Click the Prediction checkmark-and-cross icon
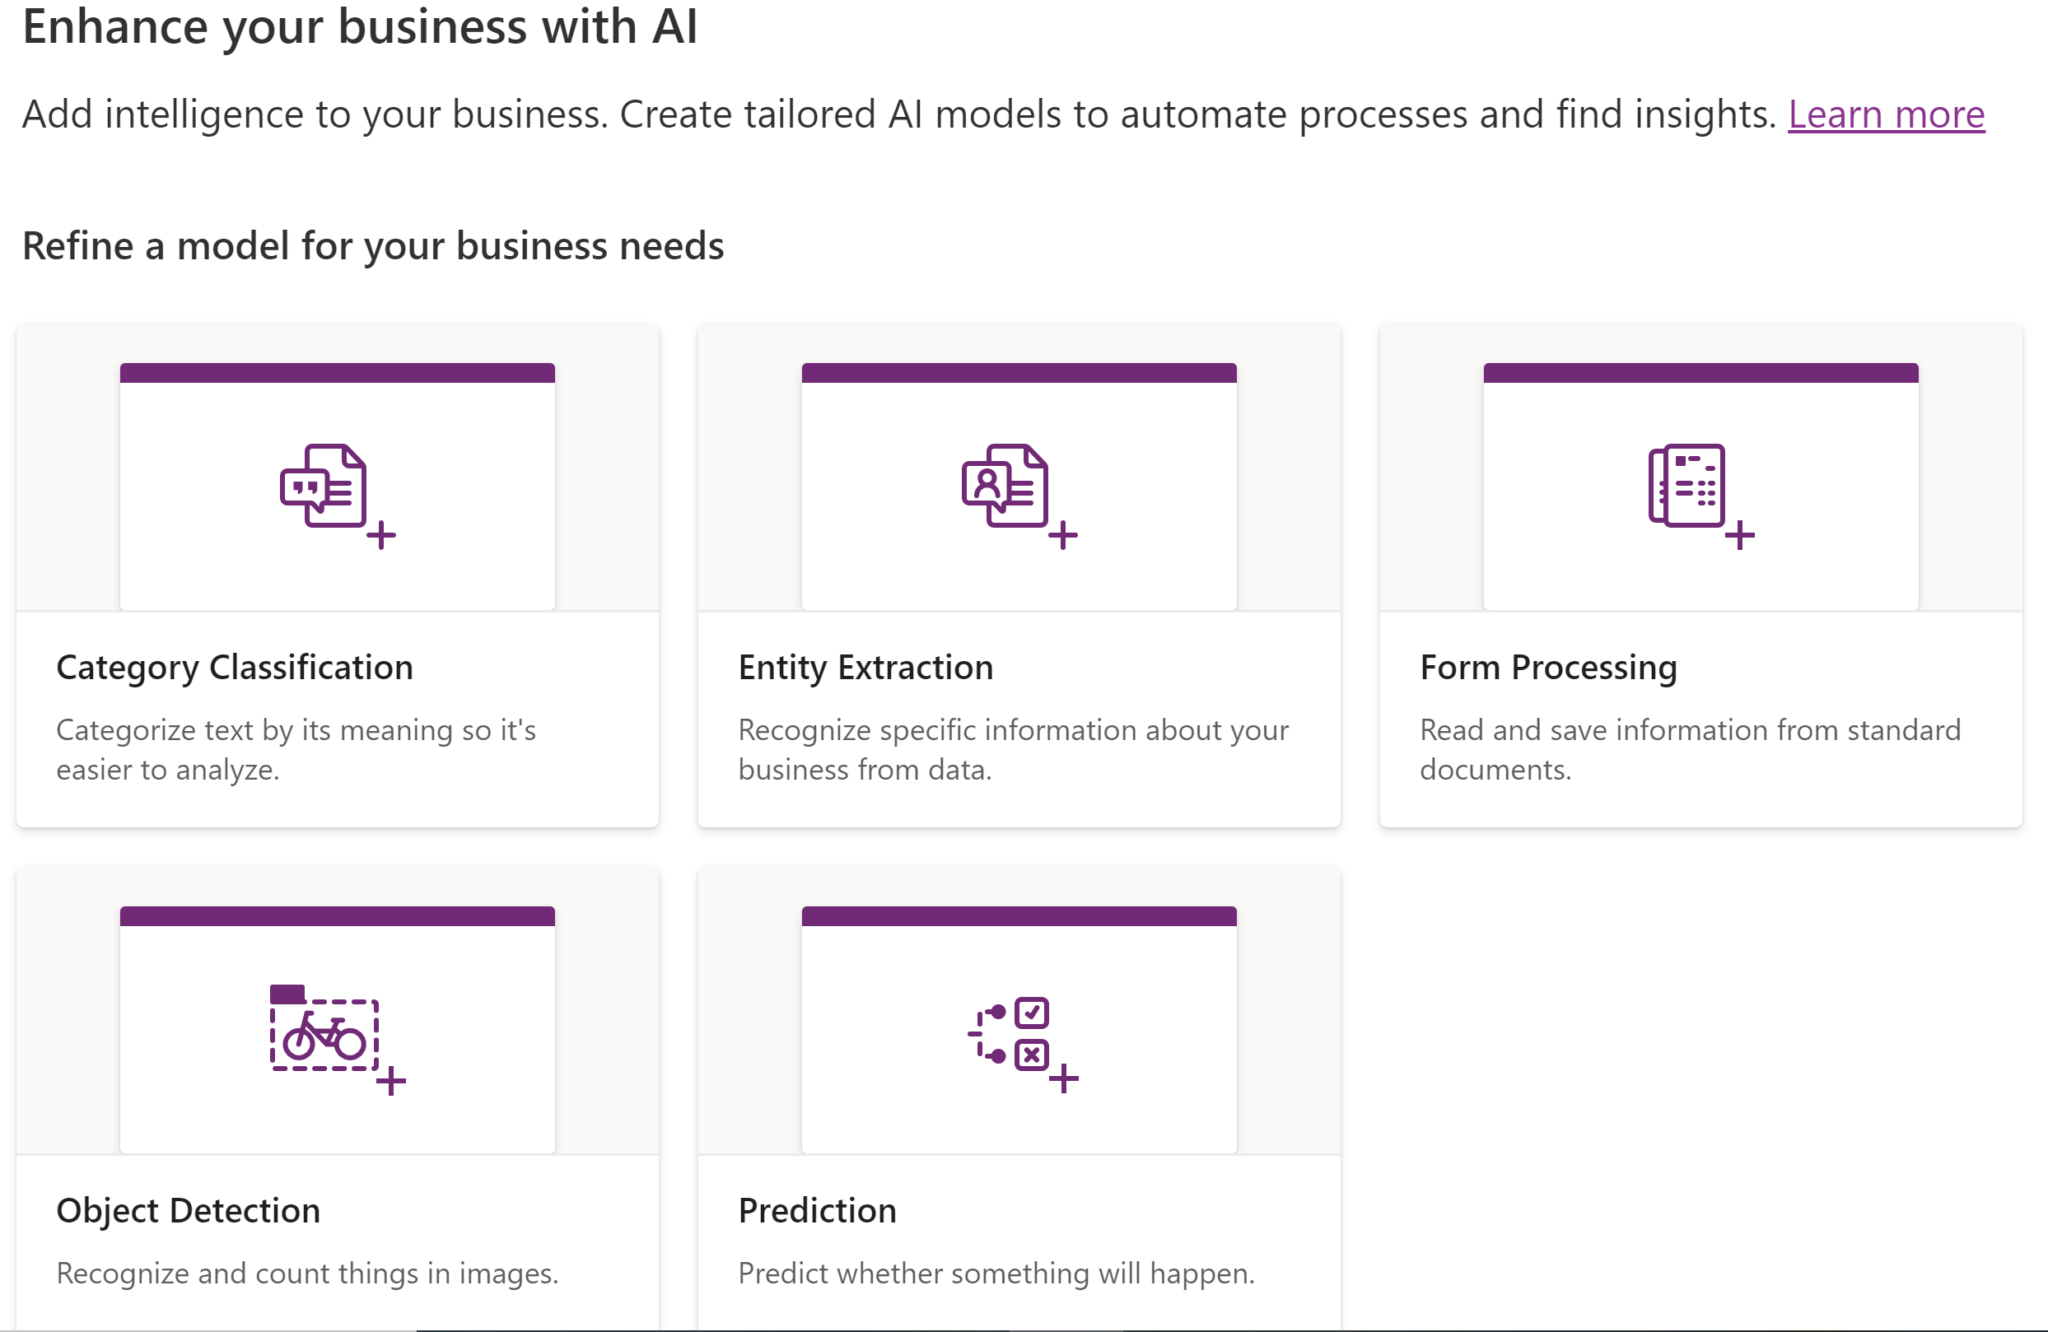This screenshot has width=2048, height=1332. point(1010,1035)
